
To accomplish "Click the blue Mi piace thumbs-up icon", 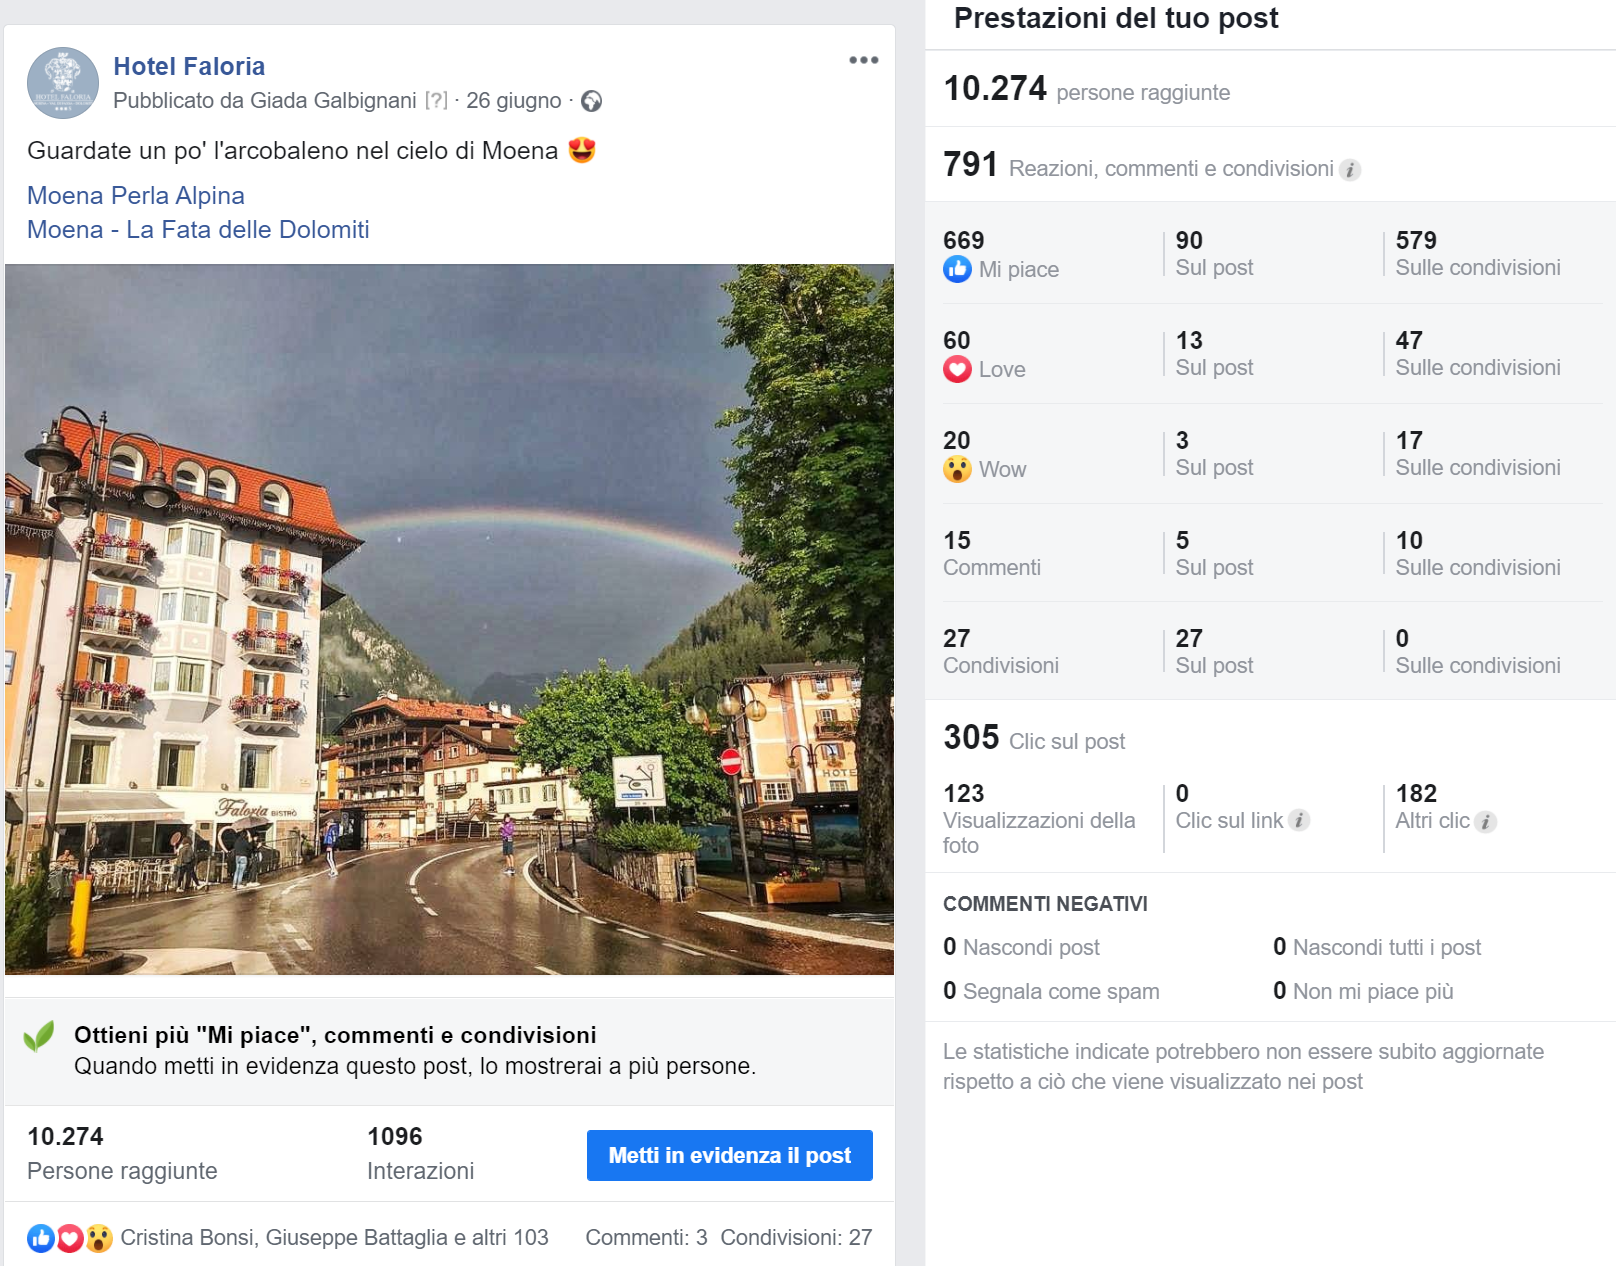I will (x=957, y=269).
